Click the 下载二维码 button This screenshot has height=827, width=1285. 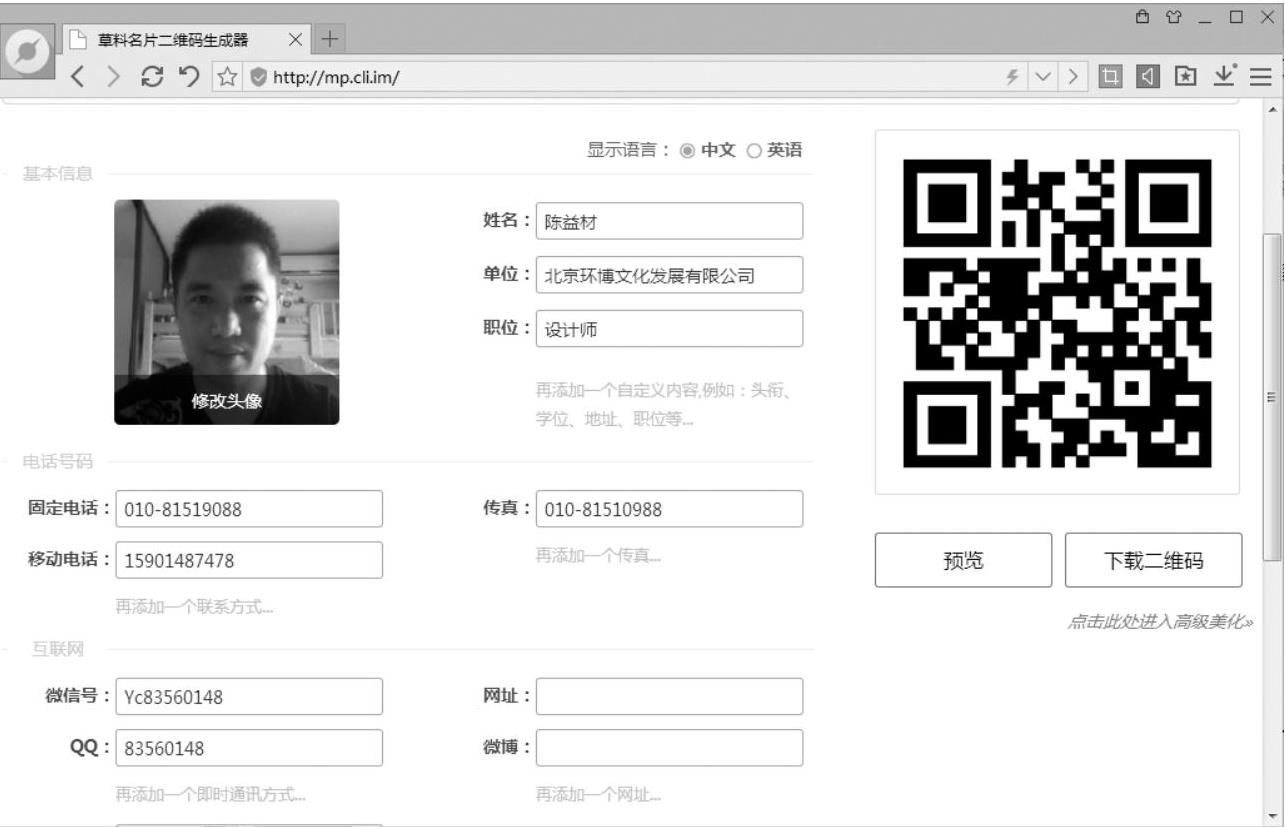[1153, 560]
